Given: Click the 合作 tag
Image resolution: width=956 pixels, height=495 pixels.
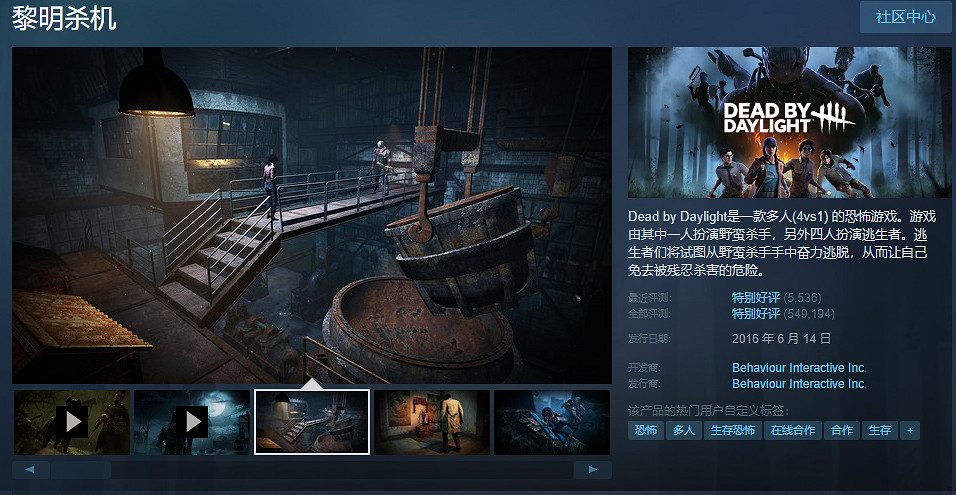Looking at the screenshot, I should [x=842, y=430].
